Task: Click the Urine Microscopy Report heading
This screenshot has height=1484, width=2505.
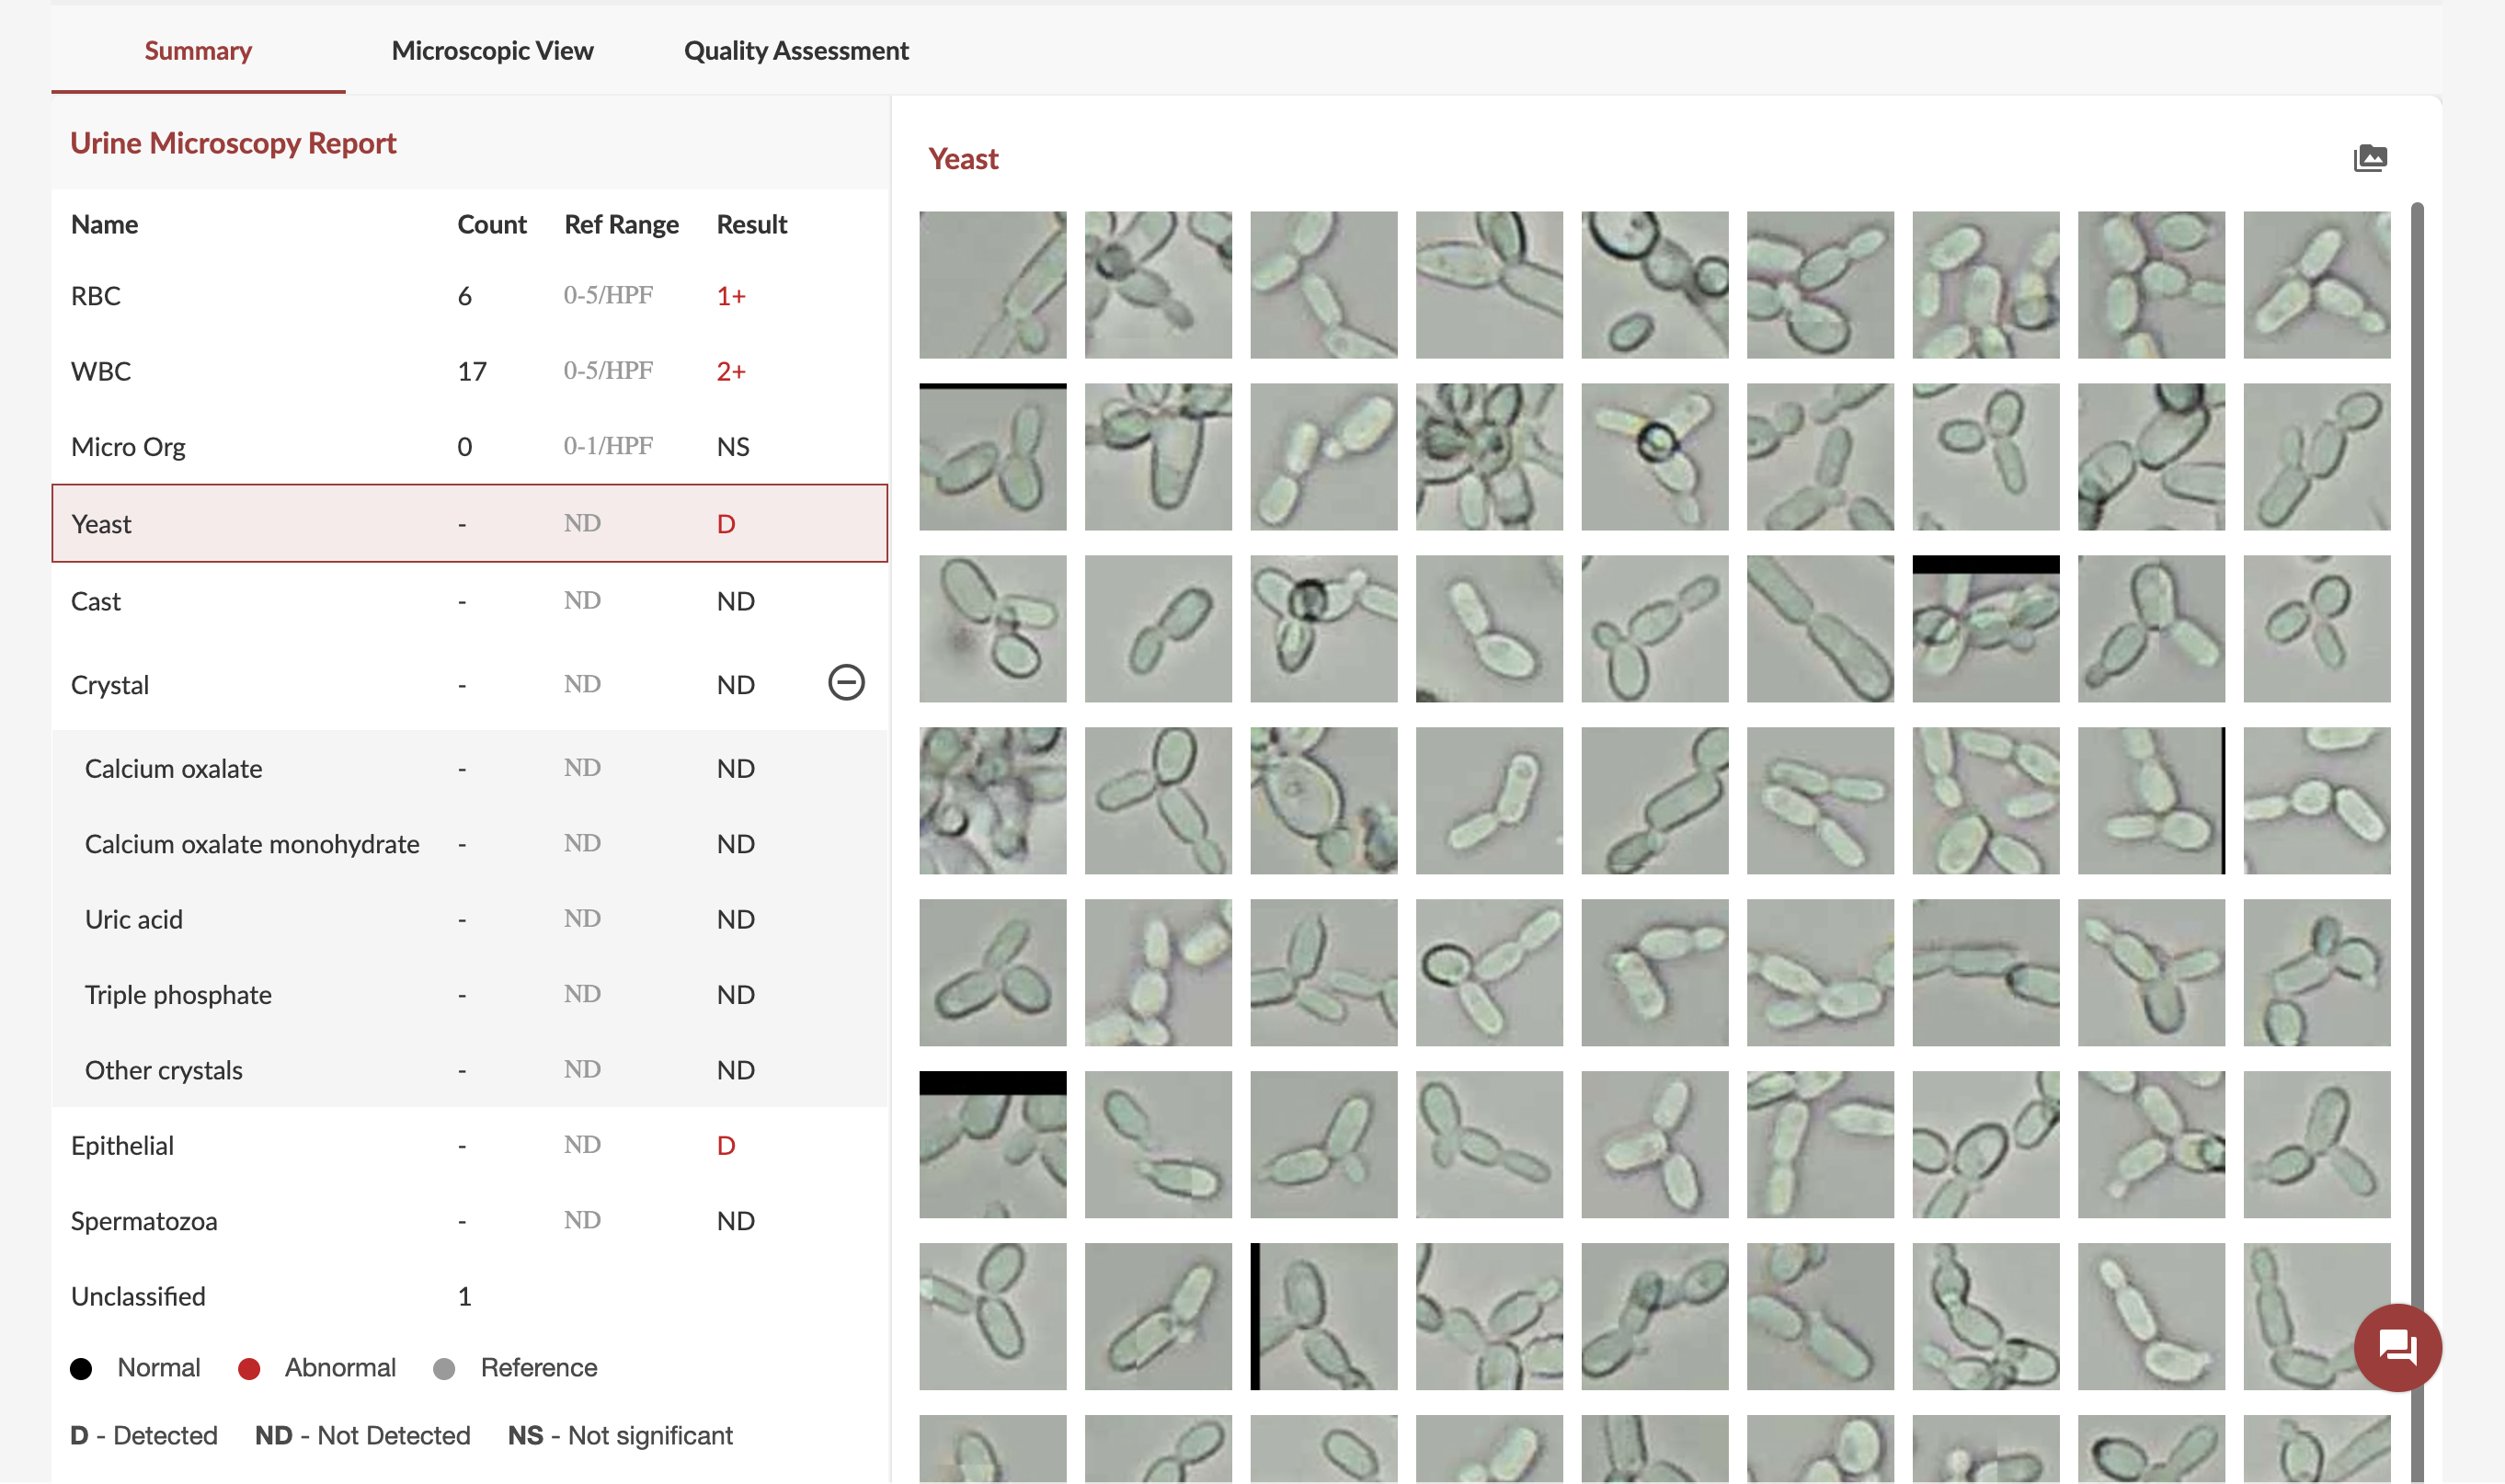Action: pyautogui.click(x=233, y=143)
